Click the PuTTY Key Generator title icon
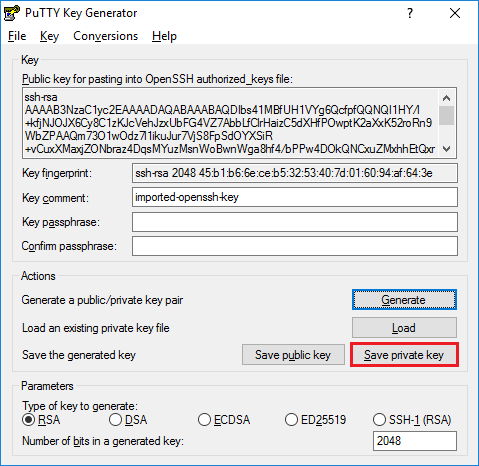 12,13
